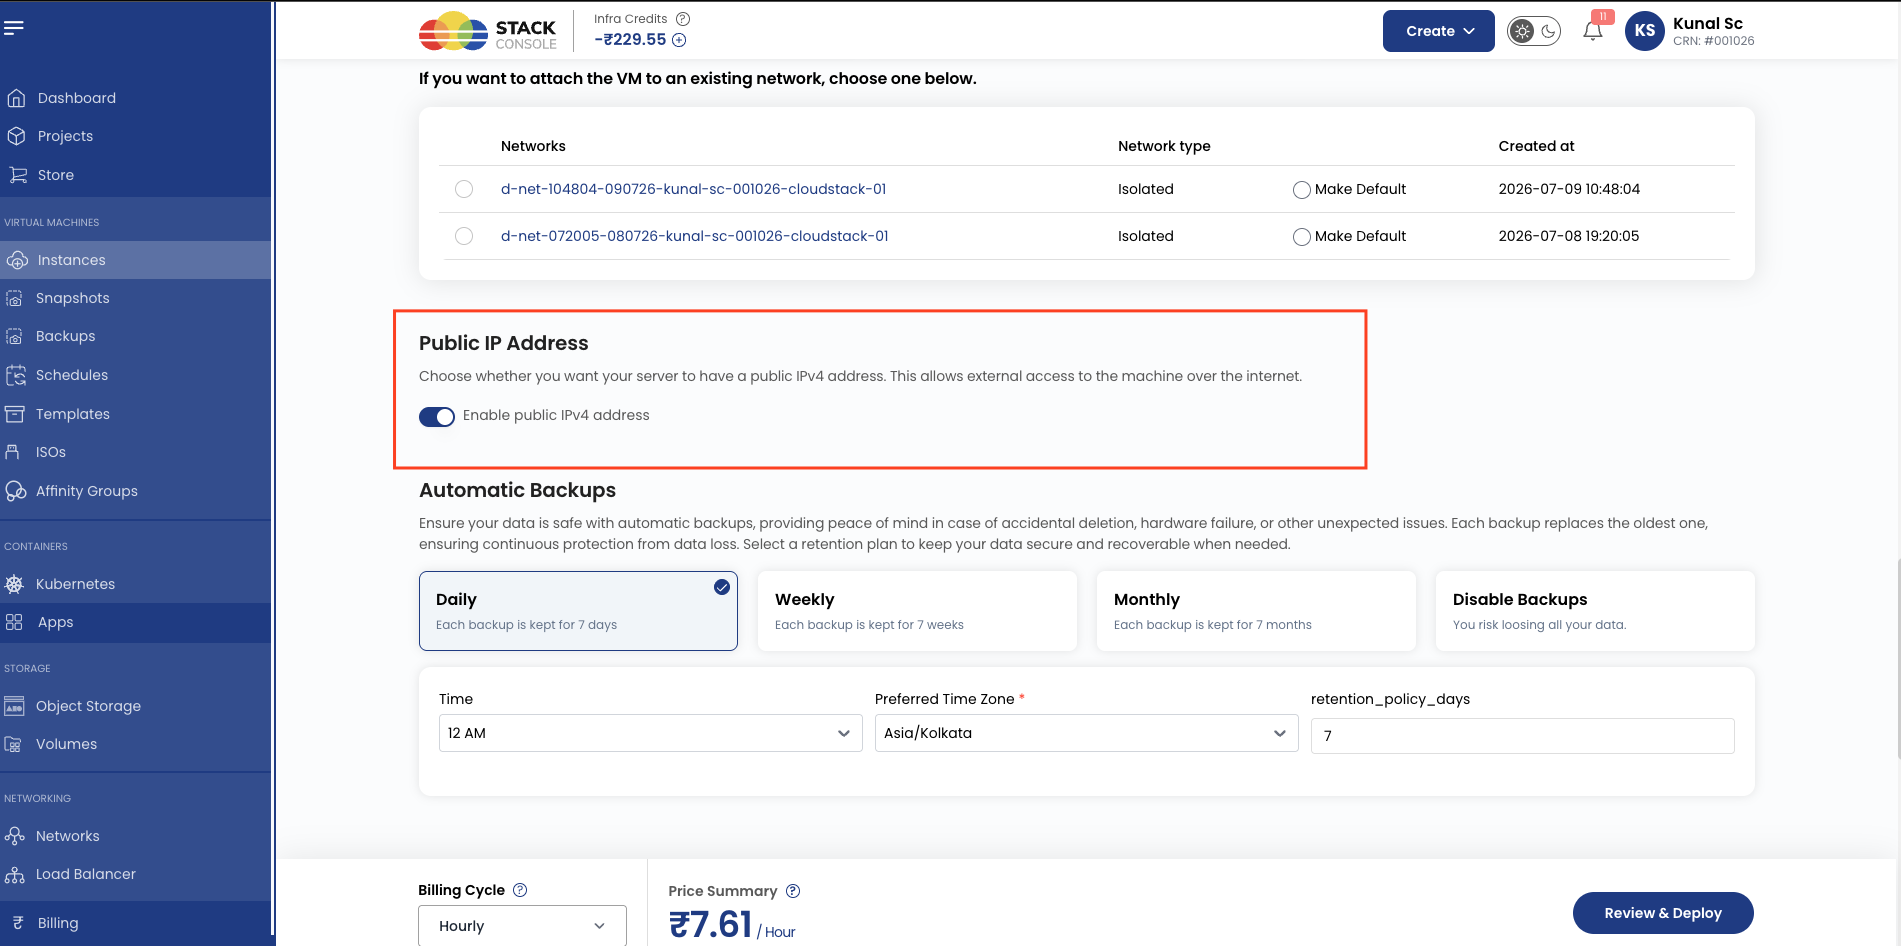Image resolution: width=1901 pixels, height=946 pixels.
Task: Click the Created at column header
Action: [x=1536, y=146]
